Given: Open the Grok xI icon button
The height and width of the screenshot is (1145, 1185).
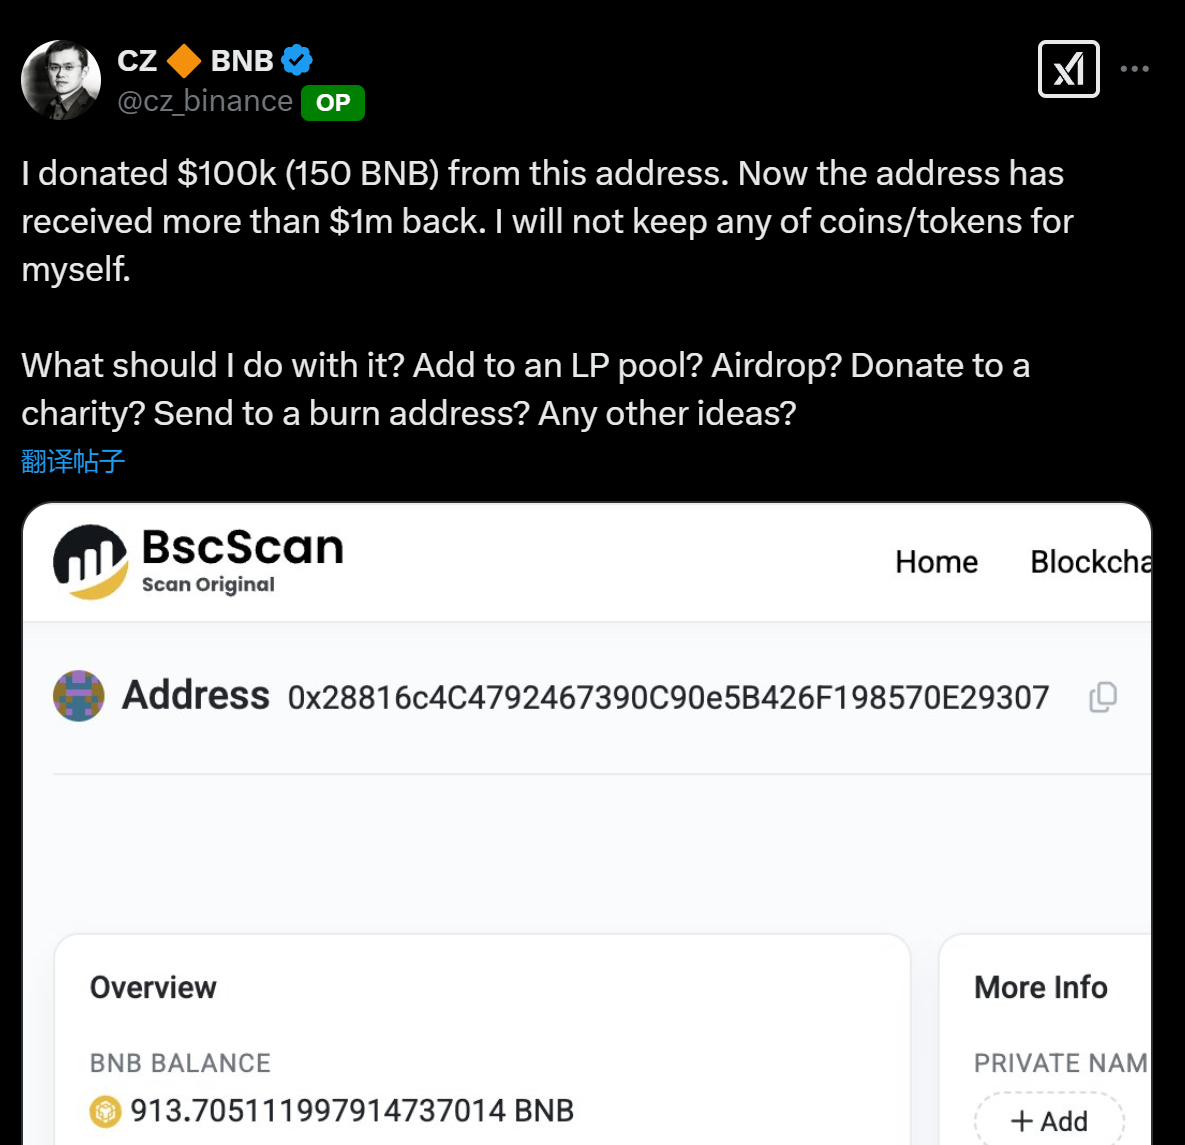Looking at the screenshot, I should click(x=1068, y=69).
